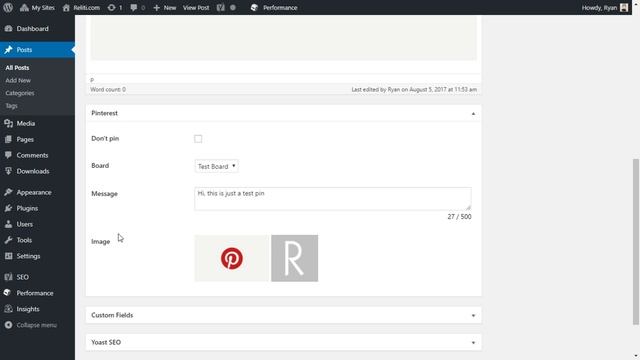Click the Last edited by Ryan text
640x360 pixels.
(x=414, y=89)
